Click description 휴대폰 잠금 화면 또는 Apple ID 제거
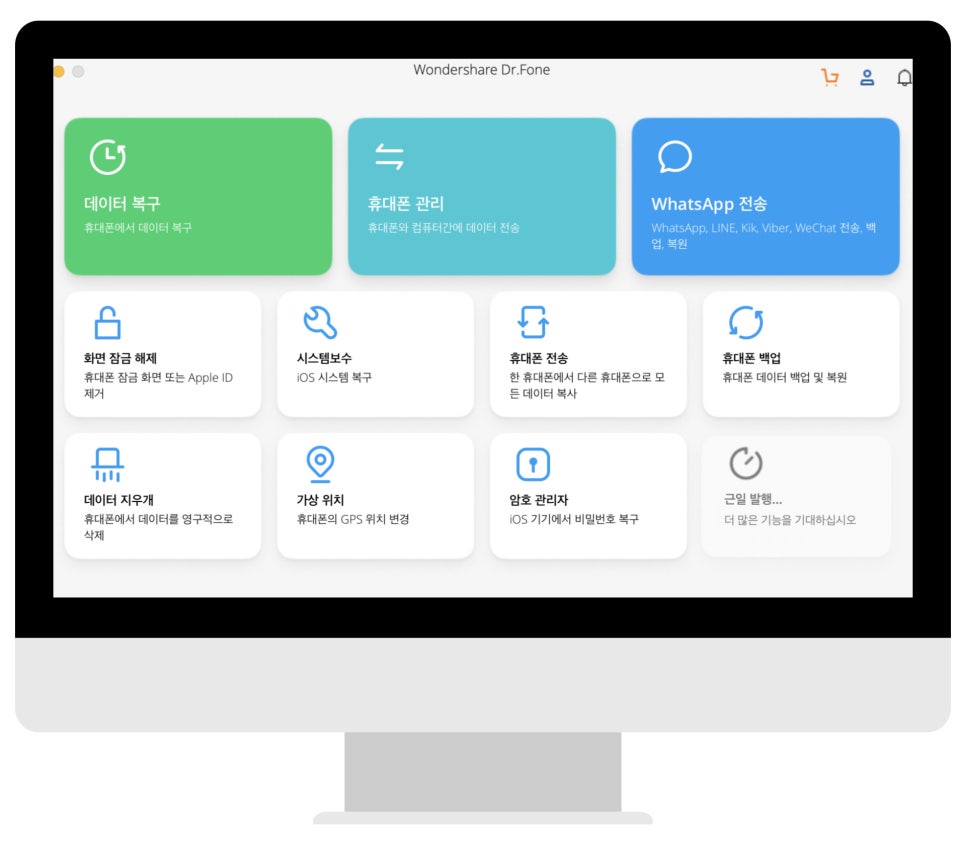 tap(158, 386)
